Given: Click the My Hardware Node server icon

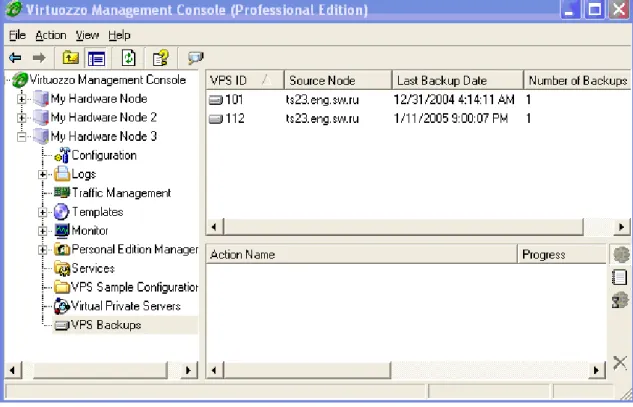Looking at the screenshot, I should [x=41, y=99].
